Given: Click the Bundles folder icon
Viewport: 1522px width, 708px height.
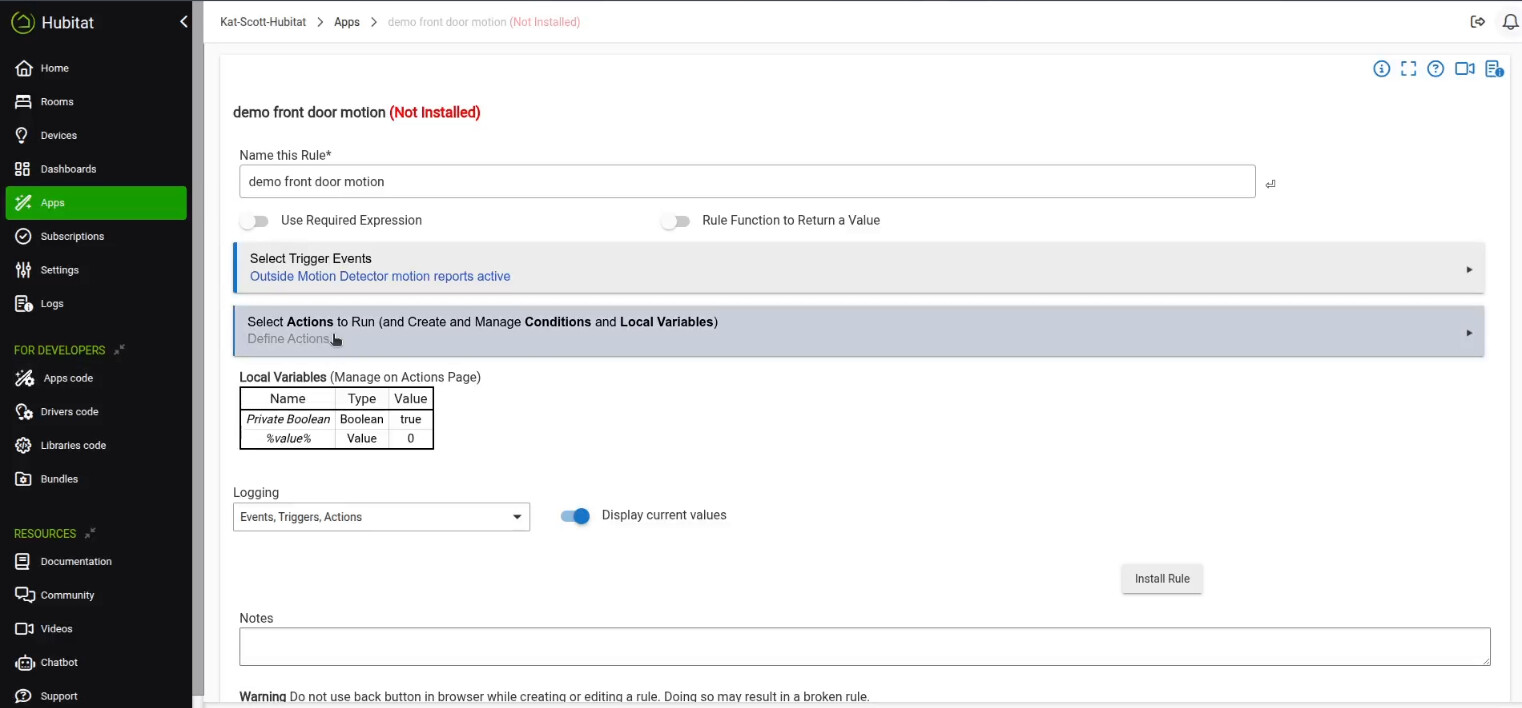Looking at the screenshot, I should (22, 479).
